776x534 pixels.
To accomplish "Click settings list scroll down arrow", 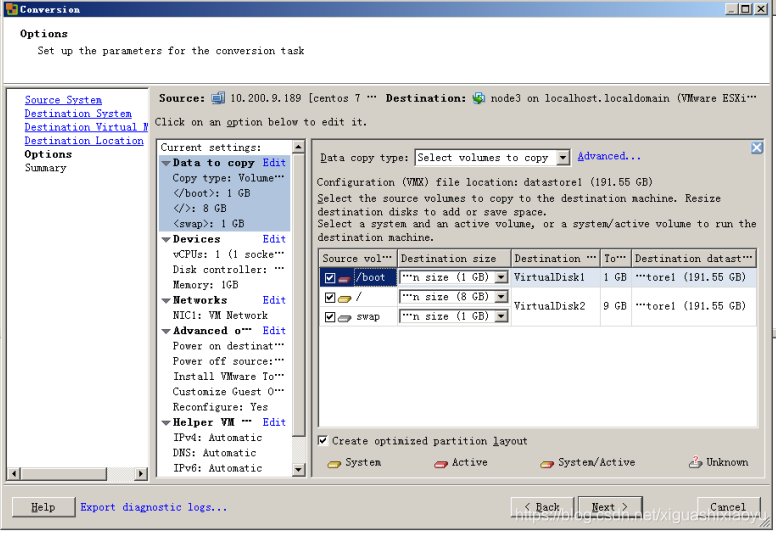I will tap(298, 469).
